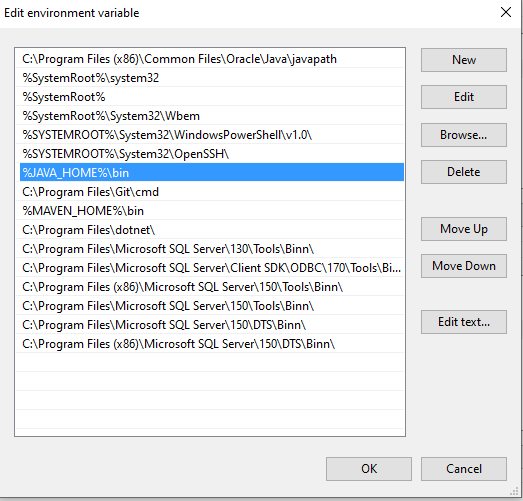Move the selected entry up
Viewport: 523px width, 501px height.
coord(464,229)
